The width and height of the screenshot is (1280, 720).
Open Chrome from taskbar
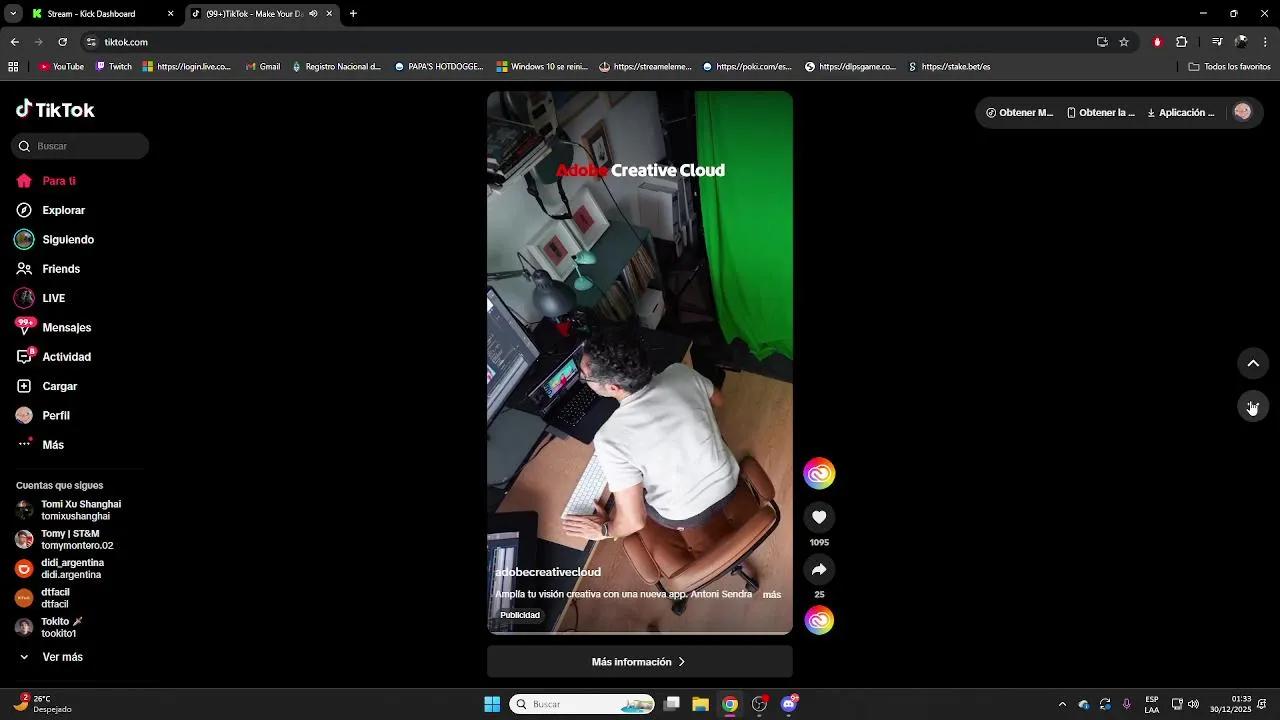(x=730, y=704)
